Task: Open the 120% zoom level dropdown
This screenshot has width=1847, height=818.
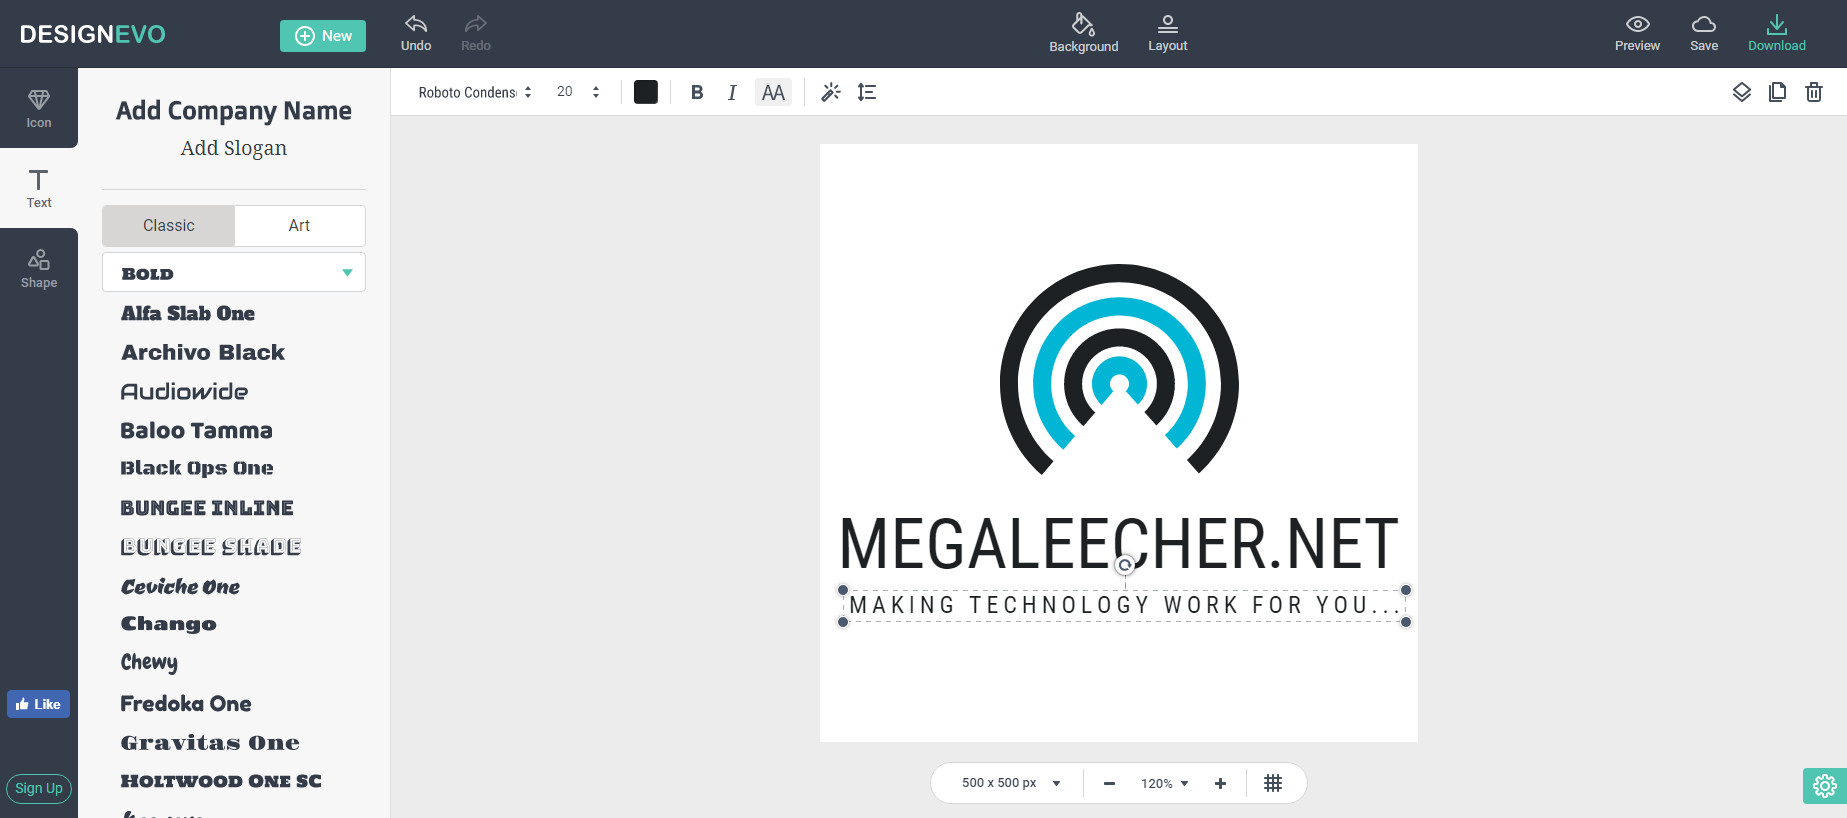Action: click(1165, 783)
